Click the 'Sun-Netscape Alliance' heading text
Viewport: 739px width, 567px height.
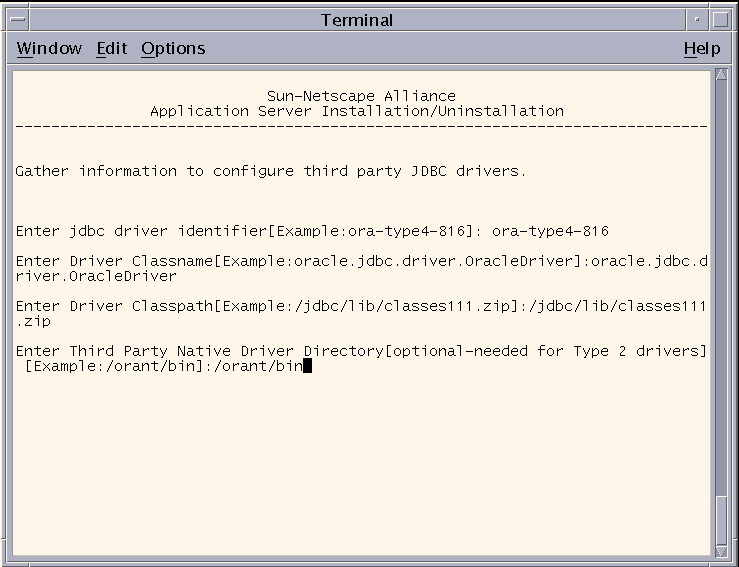point(361,96)
